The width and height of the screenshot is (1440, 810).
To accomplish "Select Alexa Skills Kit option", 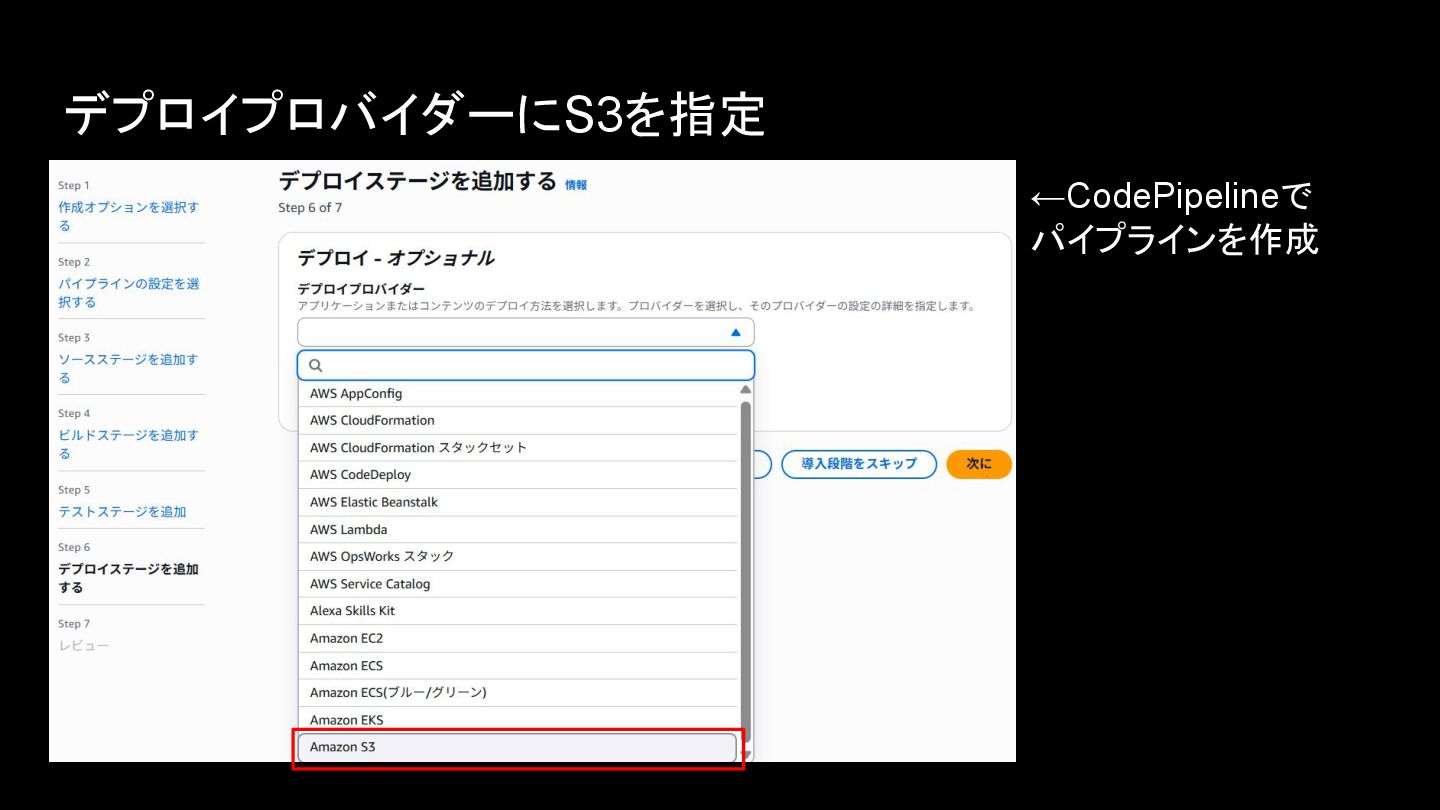I will pyautogui.click(x=518, y=611).
